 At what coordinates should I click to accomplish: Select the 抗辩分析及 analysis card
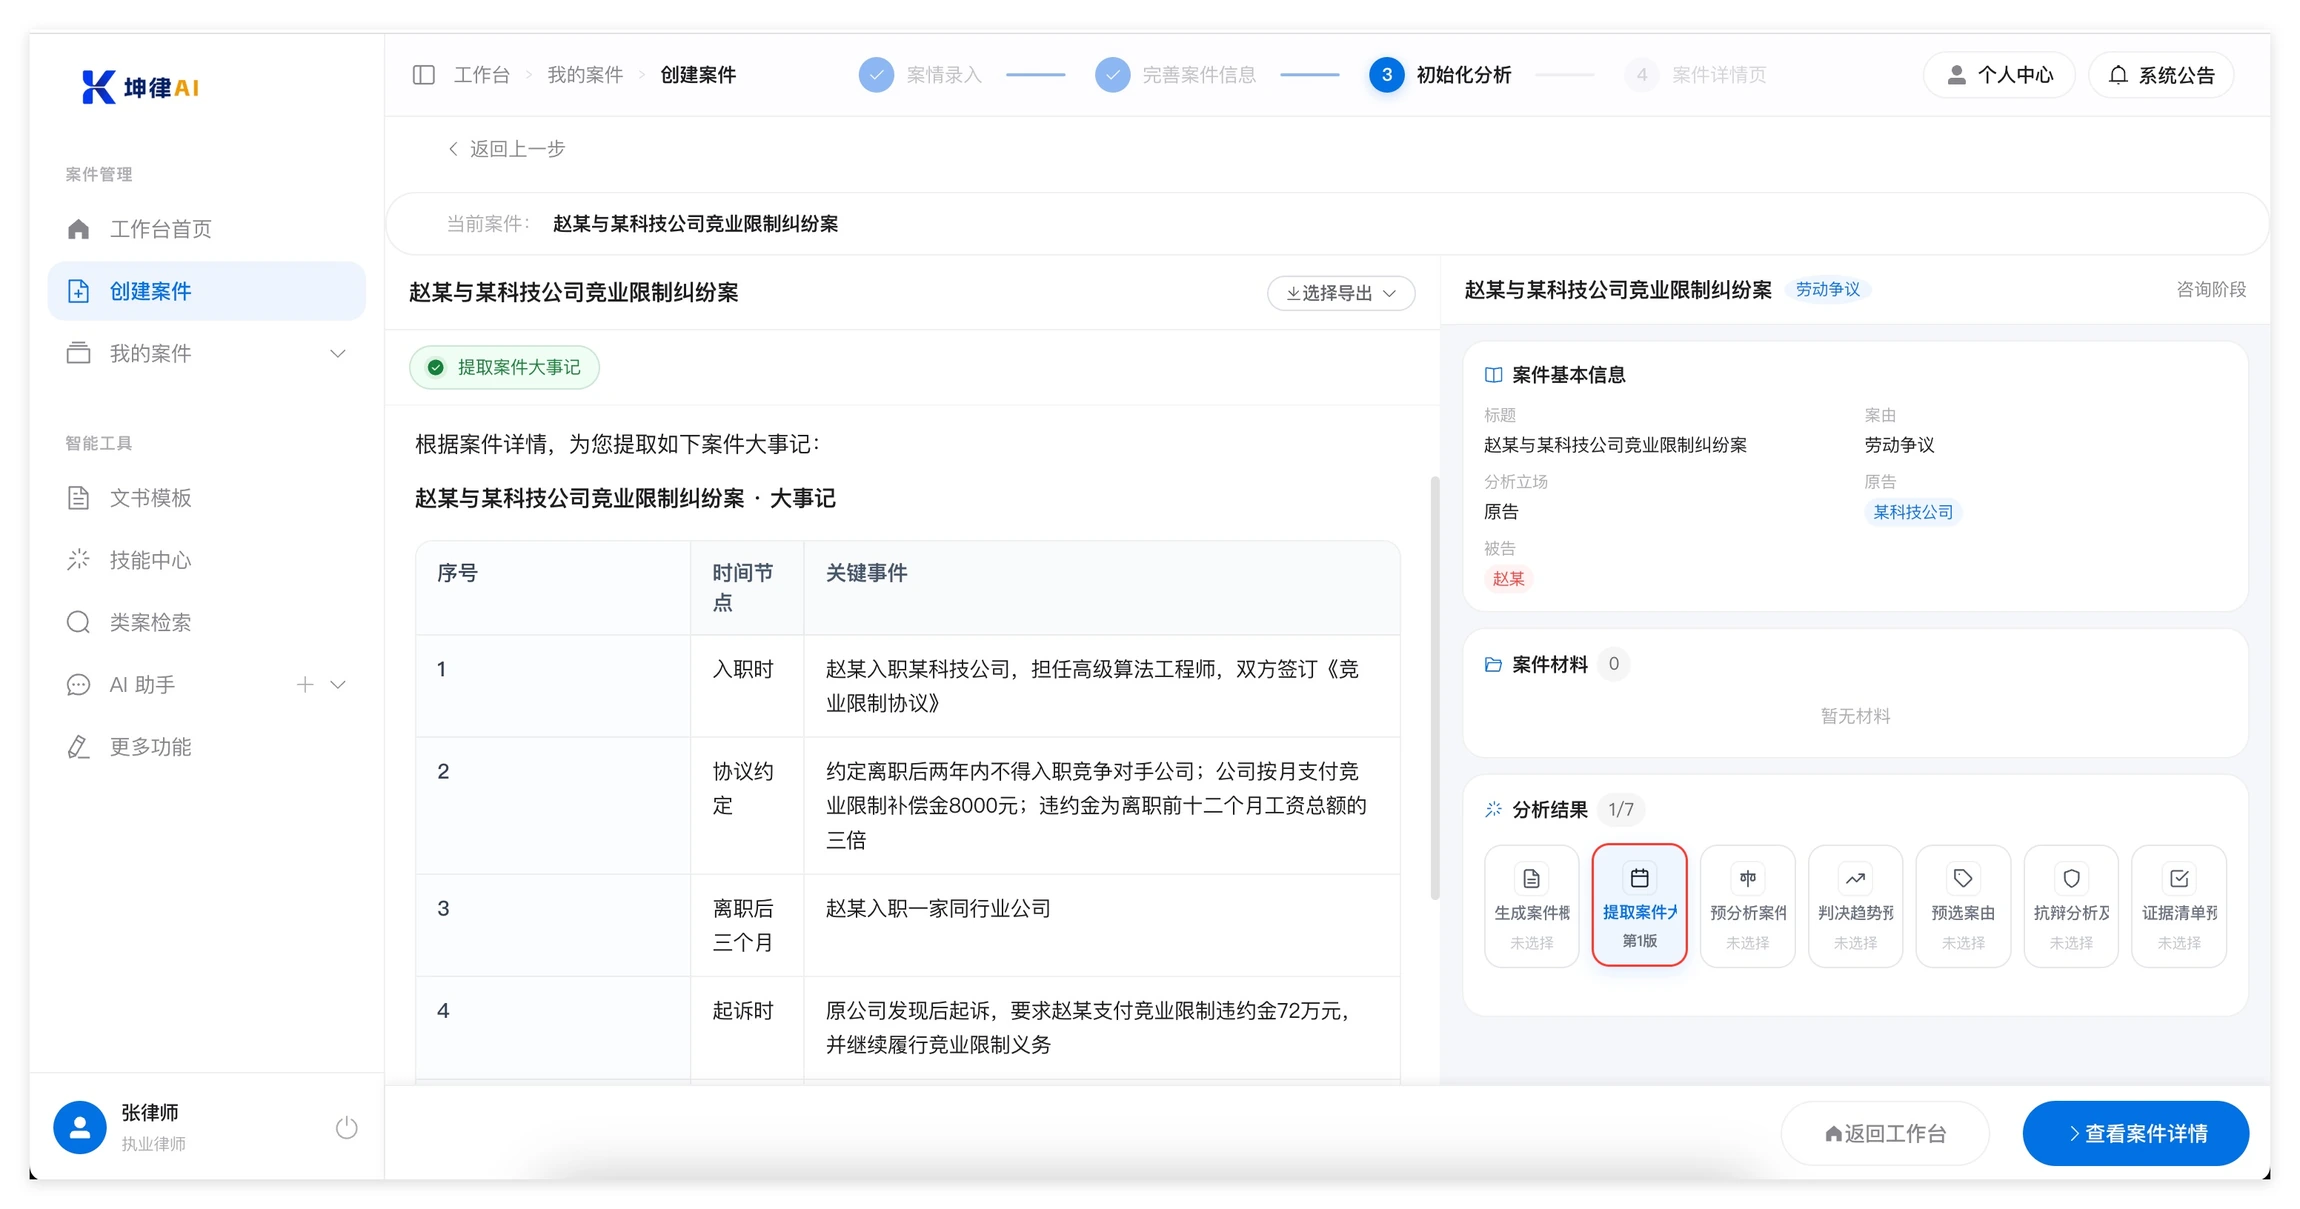tap(2071, 906)
